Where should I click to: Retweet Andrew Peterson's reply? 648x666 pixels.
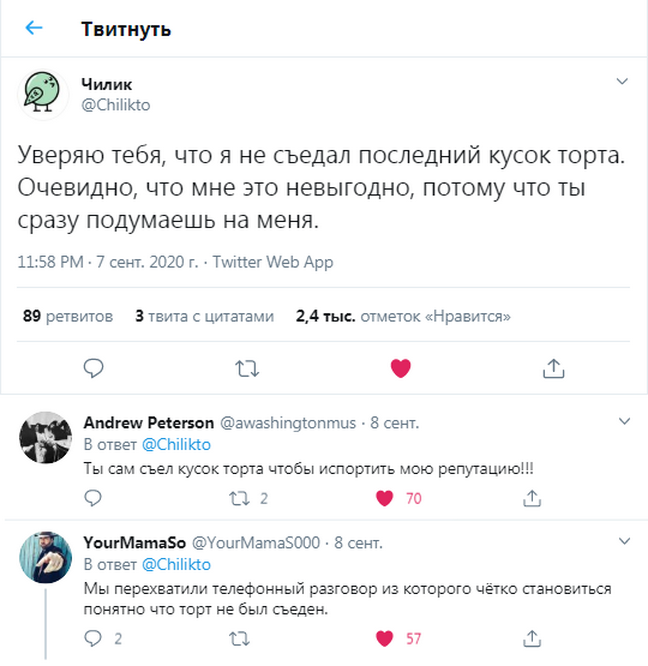point(240,498)
